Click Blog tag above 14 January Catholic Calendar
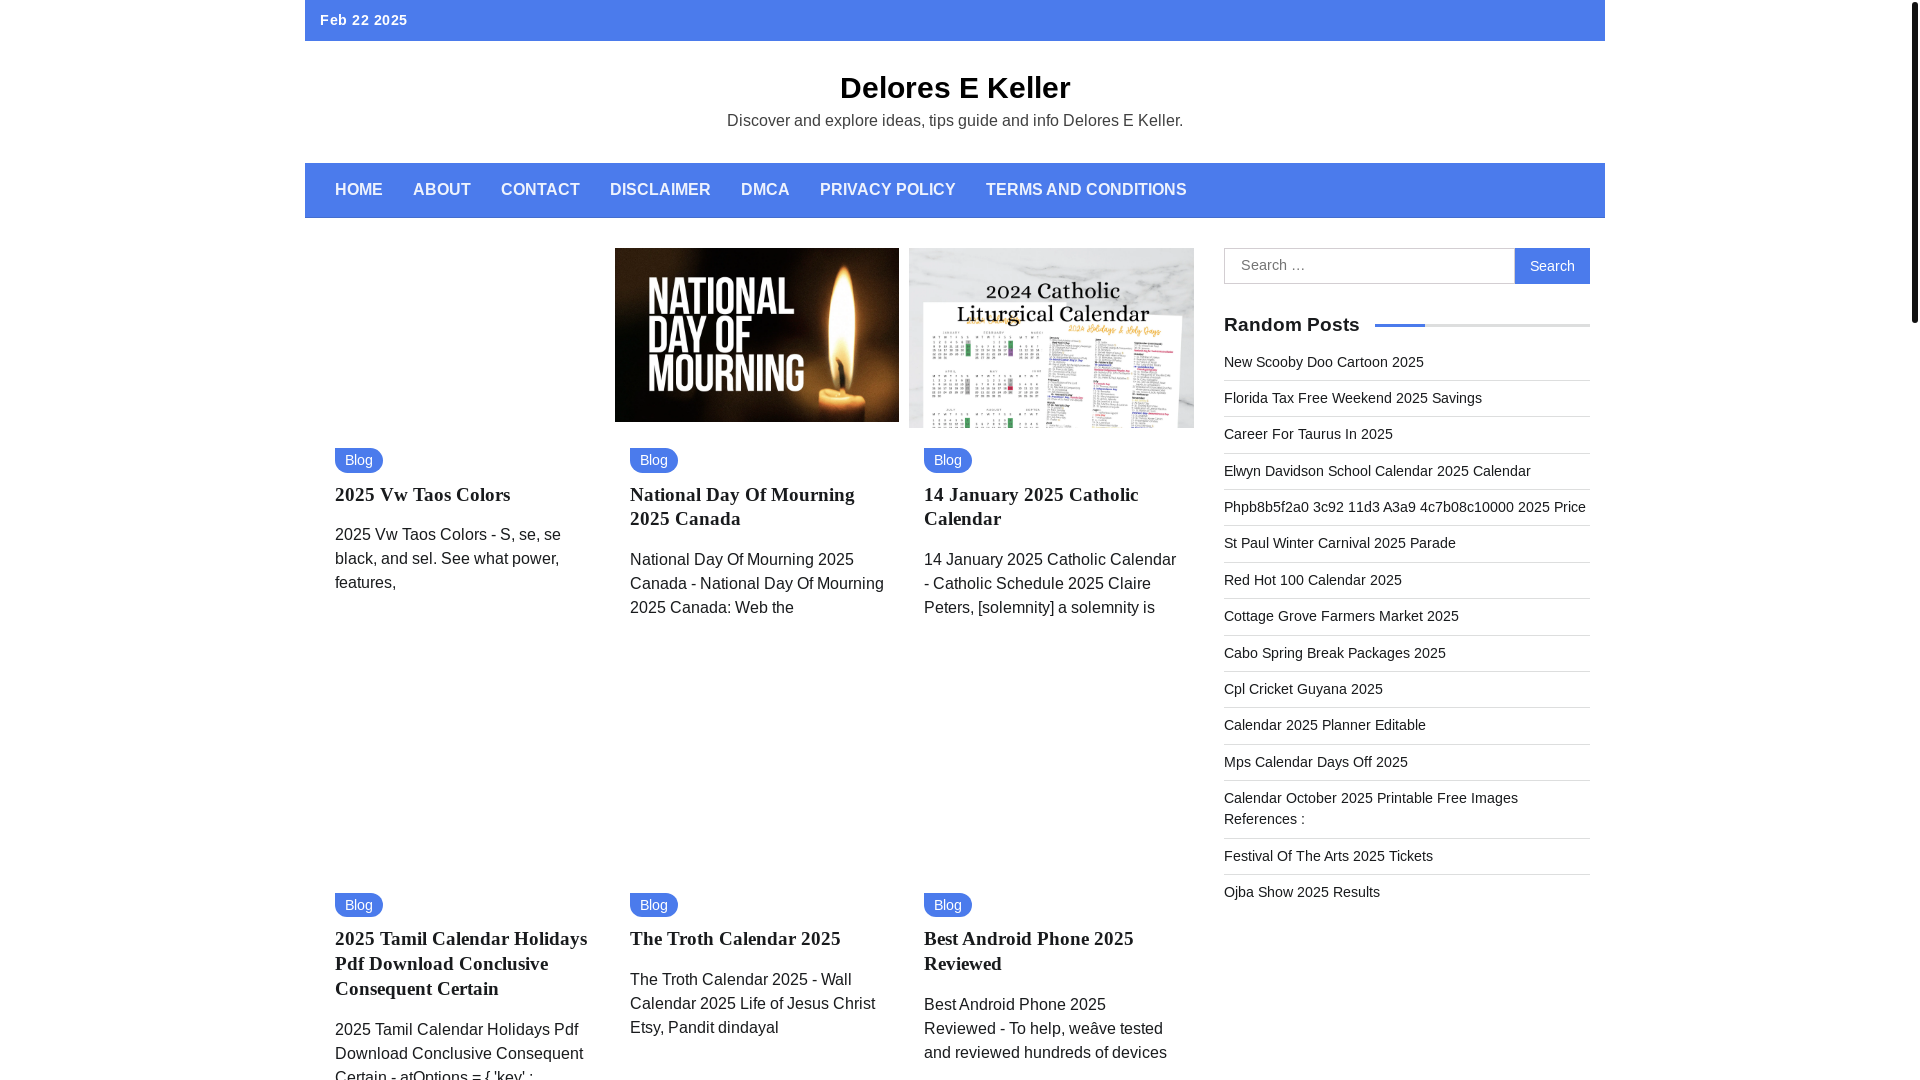 [x=947, y=460]
